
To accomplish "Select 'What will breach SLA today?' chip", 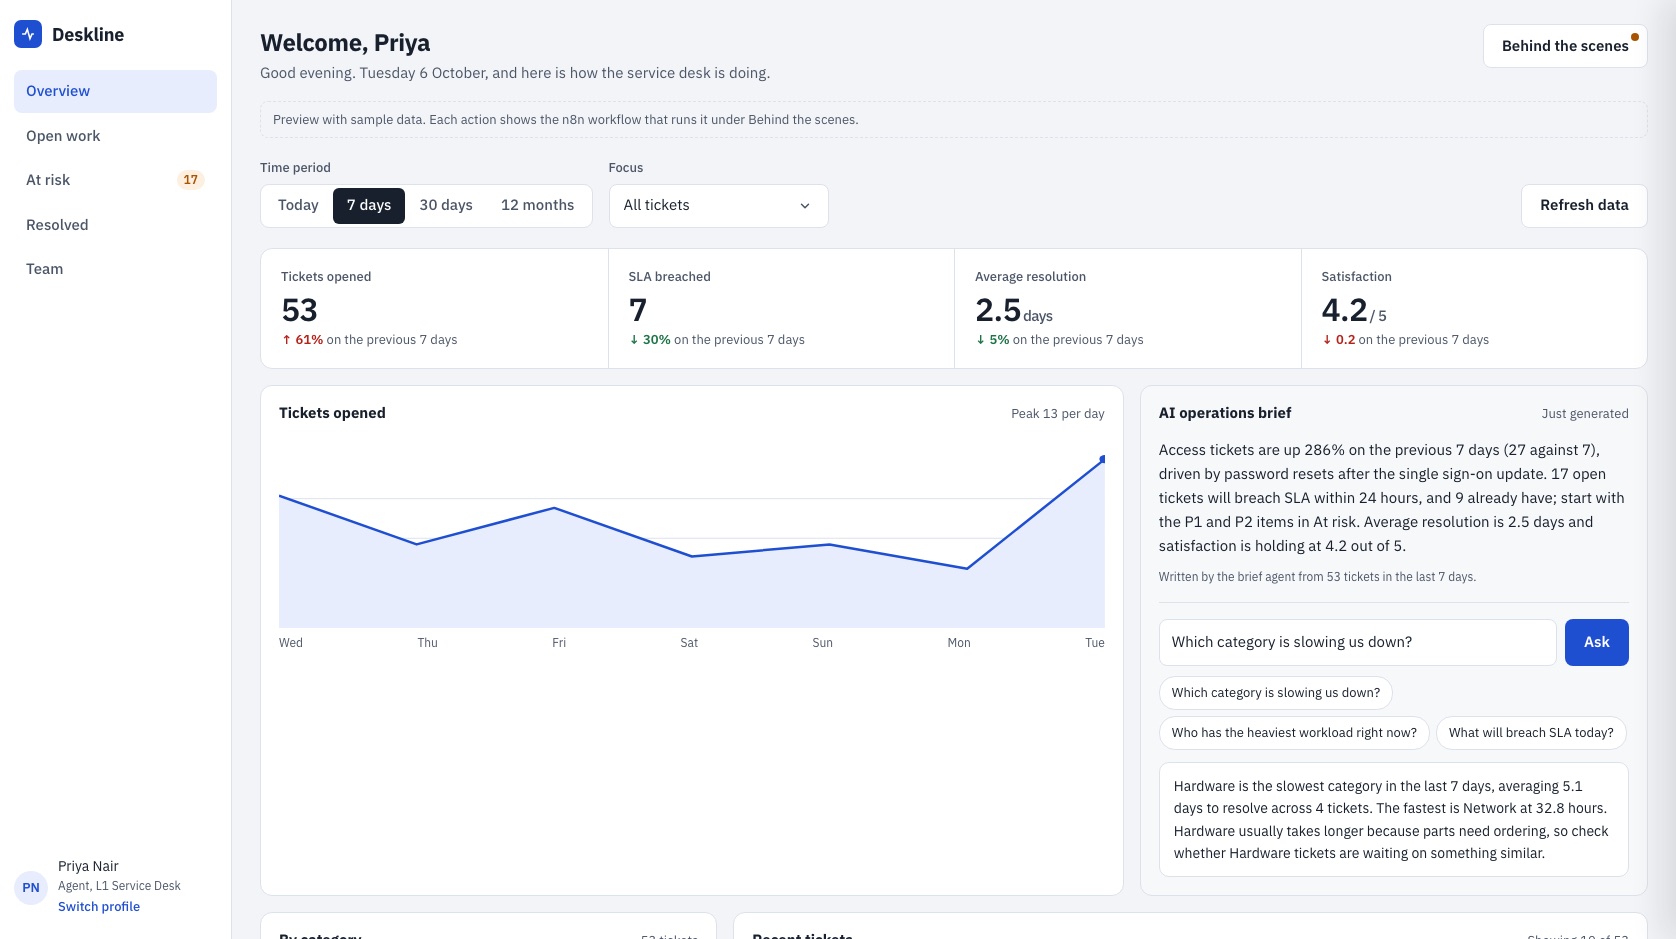I will click(x=1531, y=733).
